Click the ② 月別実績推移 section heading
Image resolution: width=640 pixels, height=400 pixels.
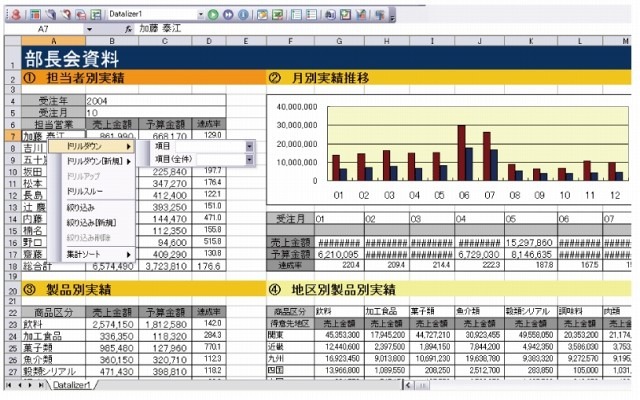(318, 78)
